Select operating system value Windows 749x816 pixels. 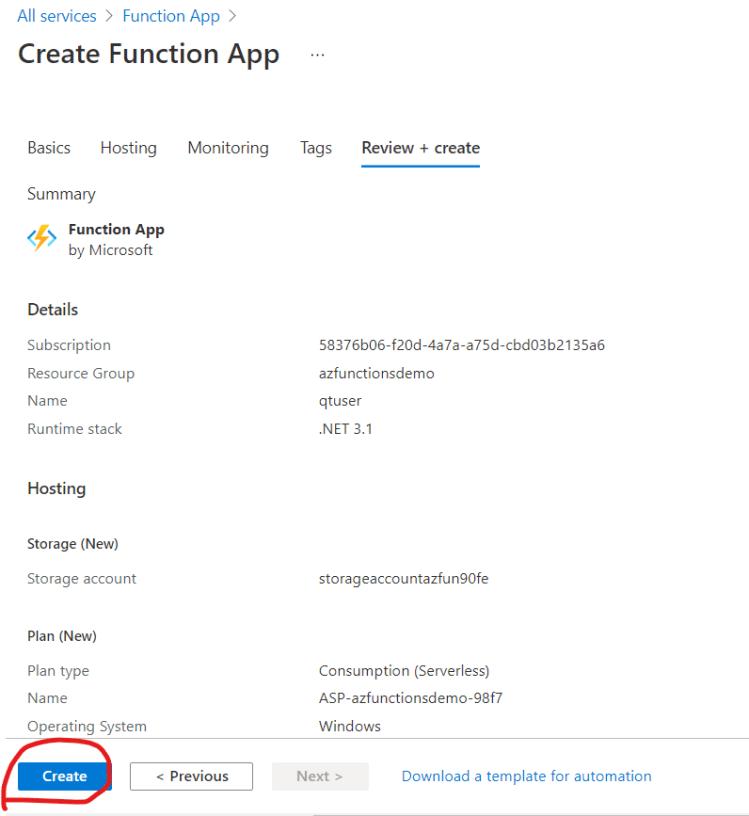(350, 726)
